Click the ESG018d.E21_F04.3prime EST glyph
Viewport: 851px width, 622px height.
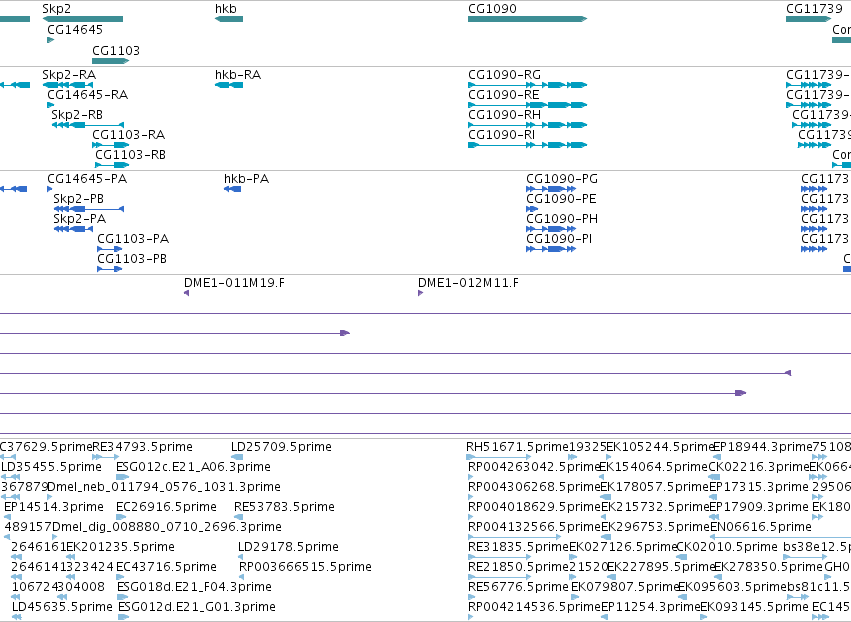(x=123, y=597)
